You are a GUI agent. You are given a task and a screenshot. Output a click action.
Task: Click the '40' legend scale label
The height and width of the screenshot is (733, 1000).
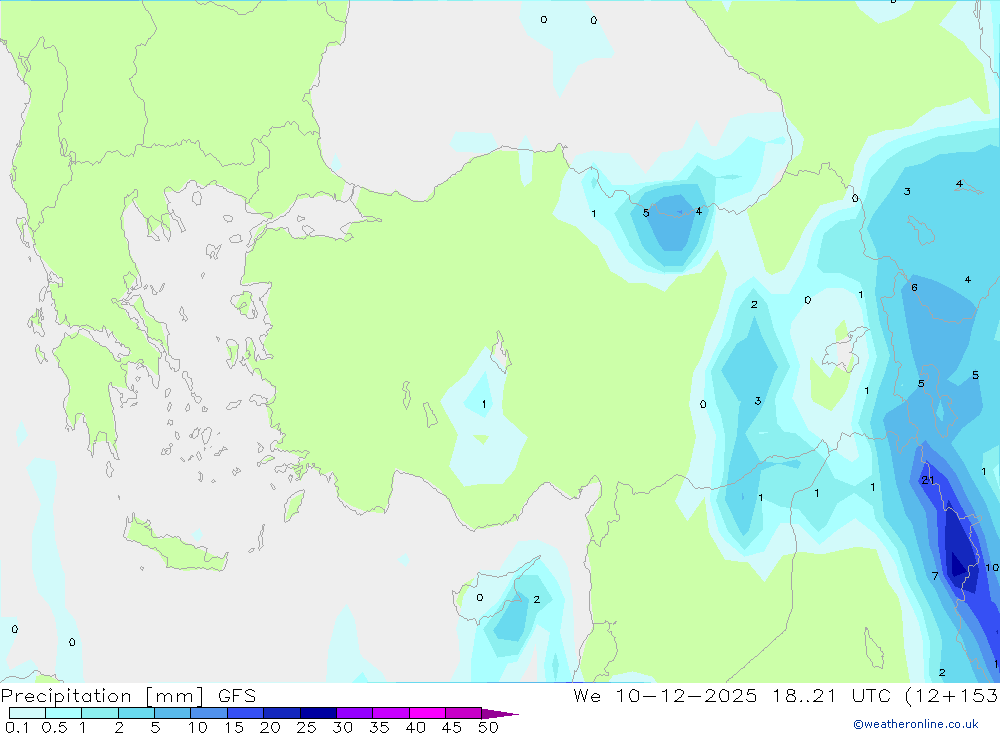(x=415, y=727)
